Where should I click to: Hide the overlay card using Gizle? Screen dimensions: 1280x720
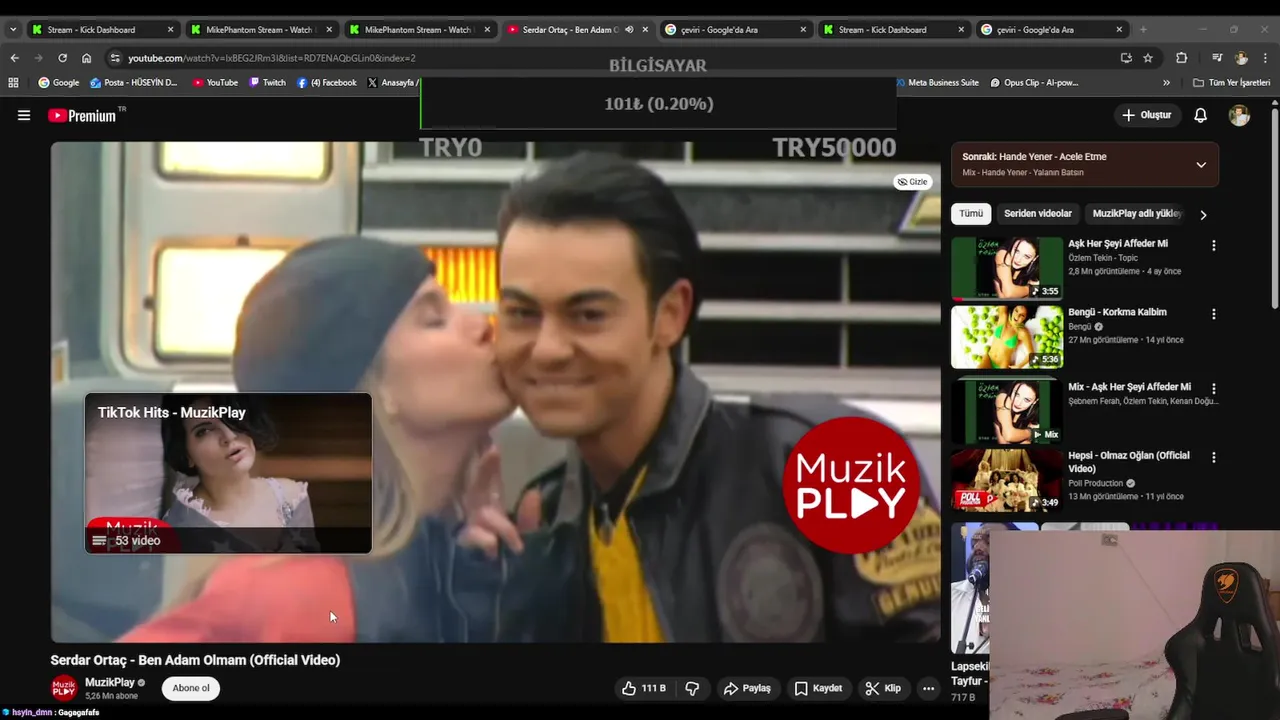(x=912, y=182)
